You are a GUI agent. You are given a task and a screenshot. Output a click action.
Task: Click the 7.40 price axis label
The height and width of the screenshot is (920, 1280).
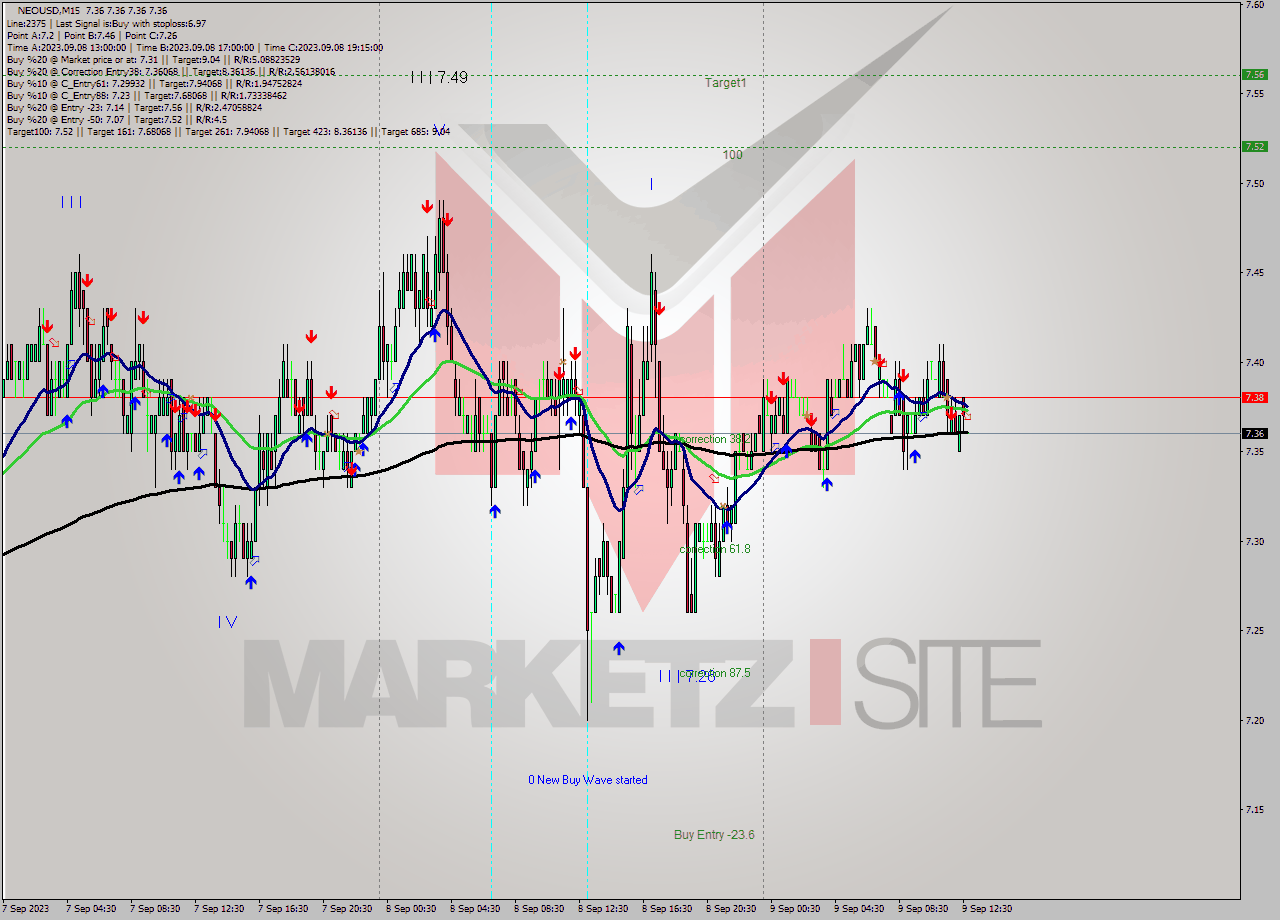(x=1255, y=363)
